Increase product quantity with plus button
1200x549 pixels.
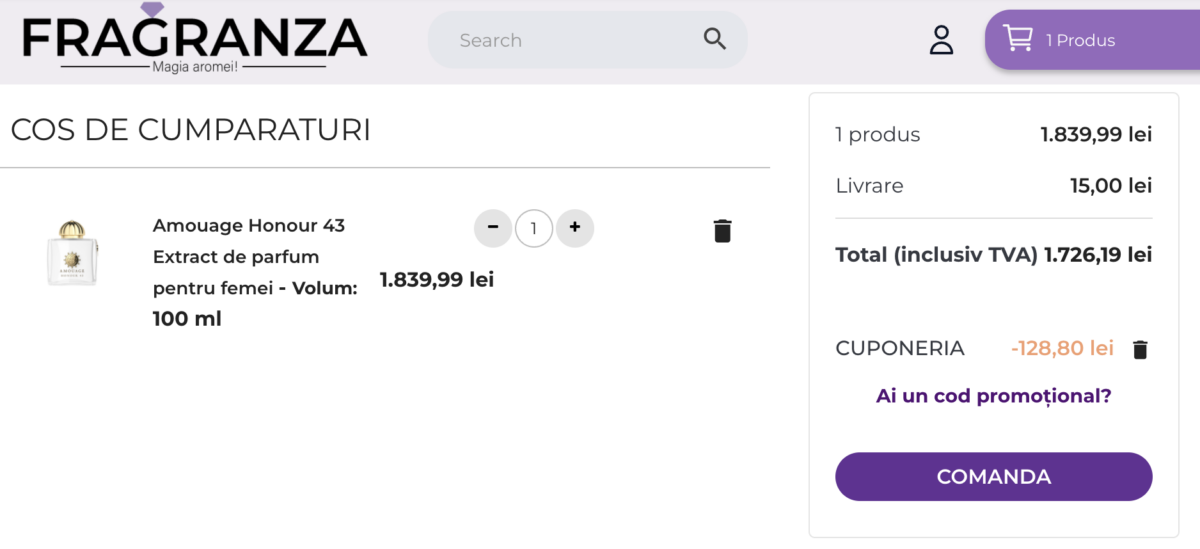point(575,228)
